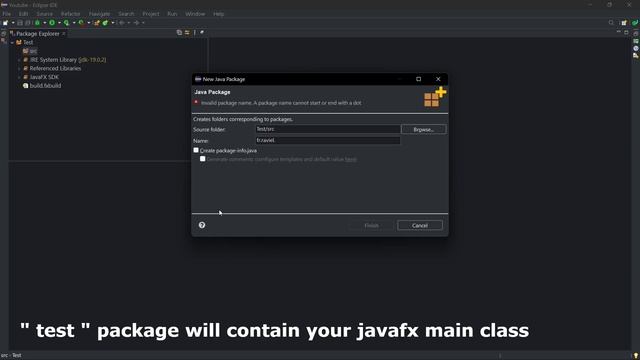Click the green Run toolbar icon
The height and width of the screenshot is (360, 640).
(52, 22)
